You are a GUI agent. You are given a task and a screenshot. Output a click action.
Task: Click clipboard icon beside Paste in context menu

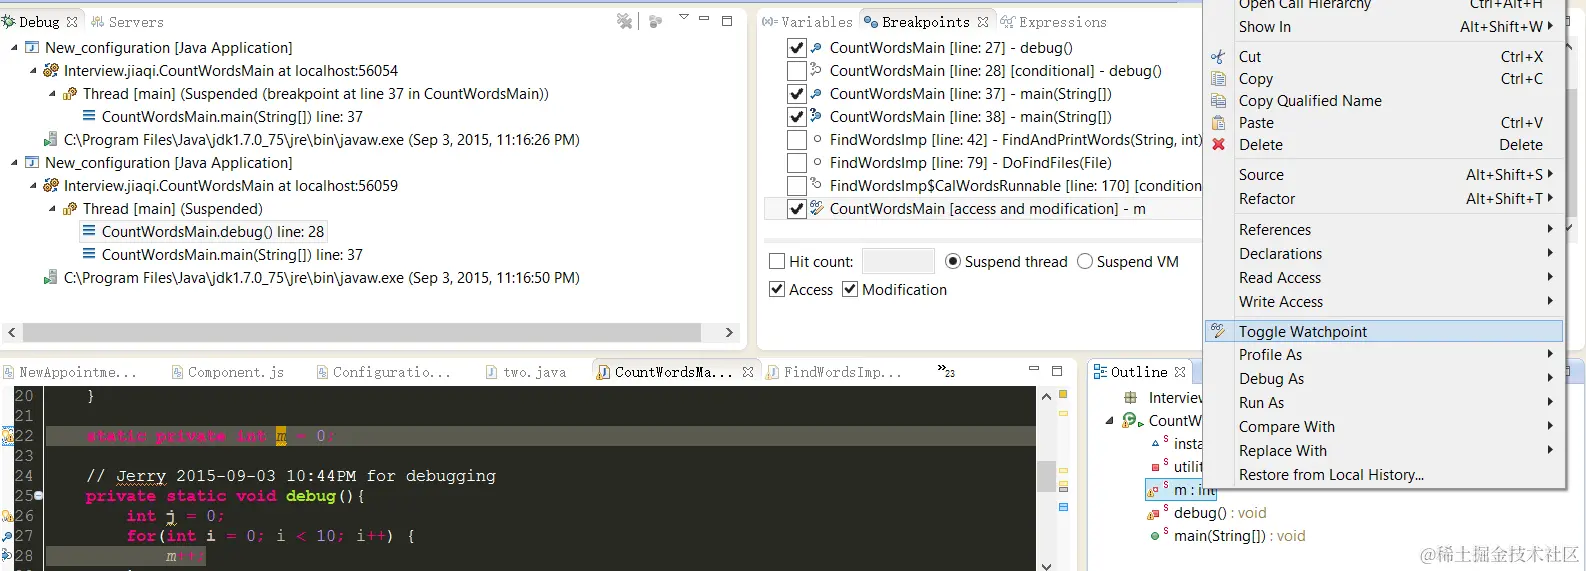(x=1218, y=123)
